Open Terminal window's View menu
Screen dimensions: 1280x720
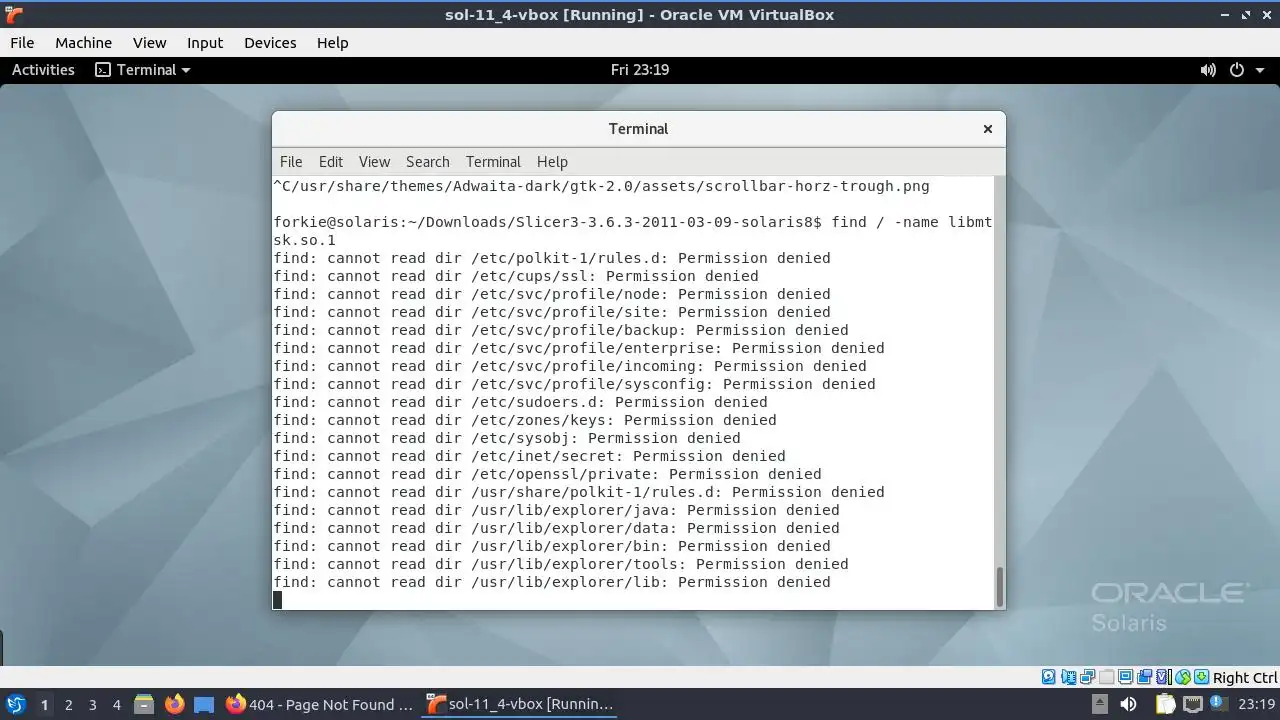tap(374, 162)
